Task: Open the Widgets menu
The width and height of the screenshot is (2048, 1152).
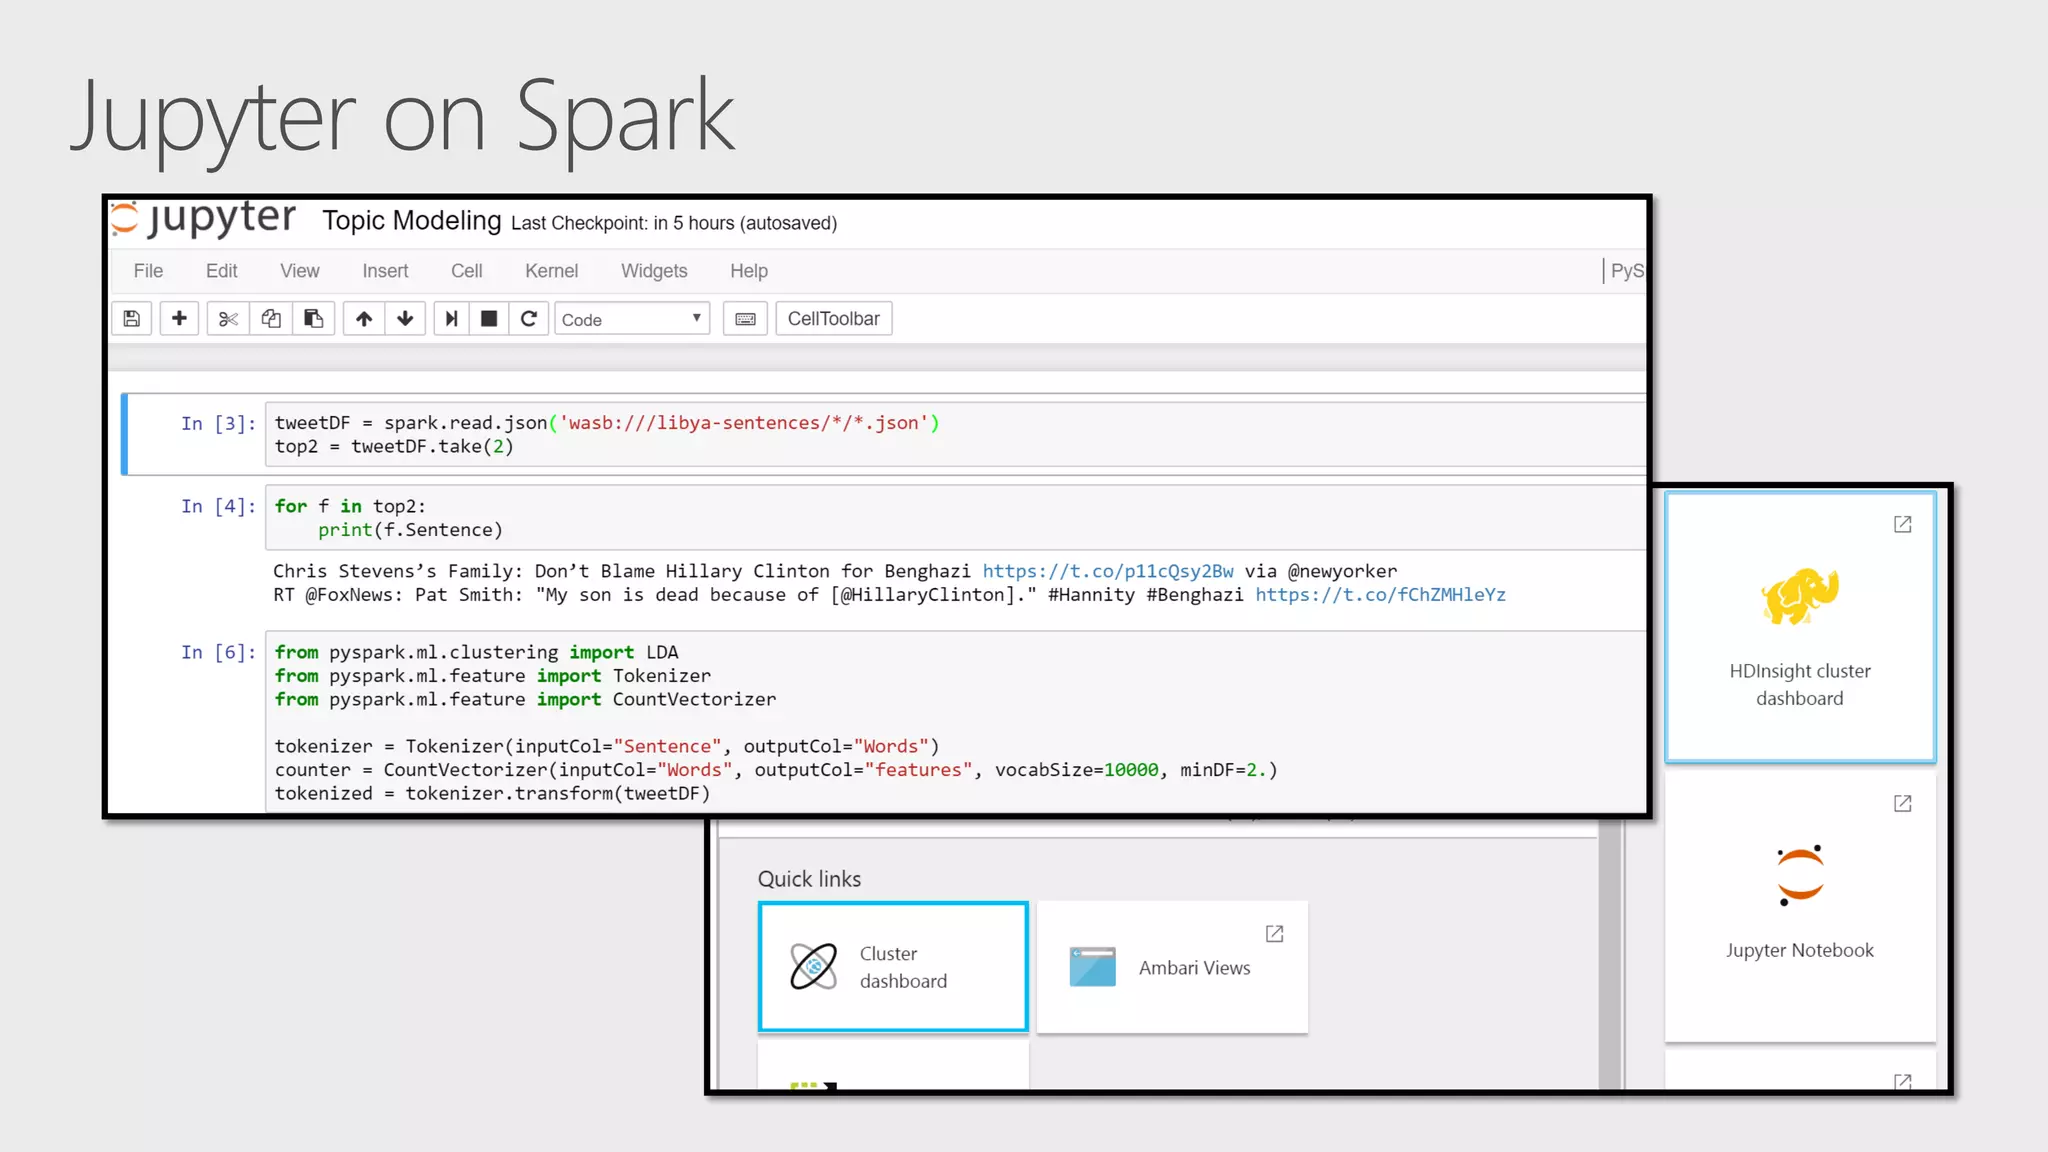Action: coord(654,271)
